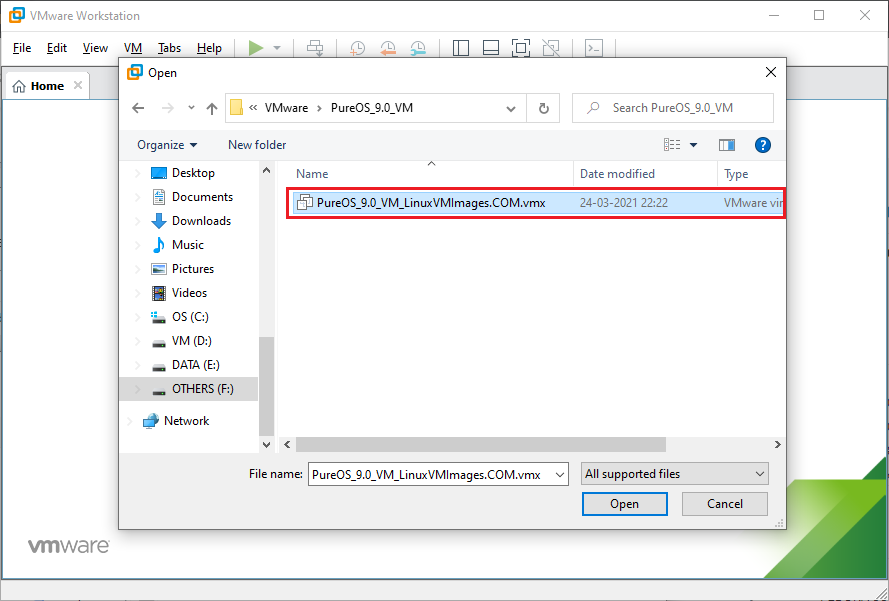Click Revert to Snapshot toolbar icon

(388, 48)
